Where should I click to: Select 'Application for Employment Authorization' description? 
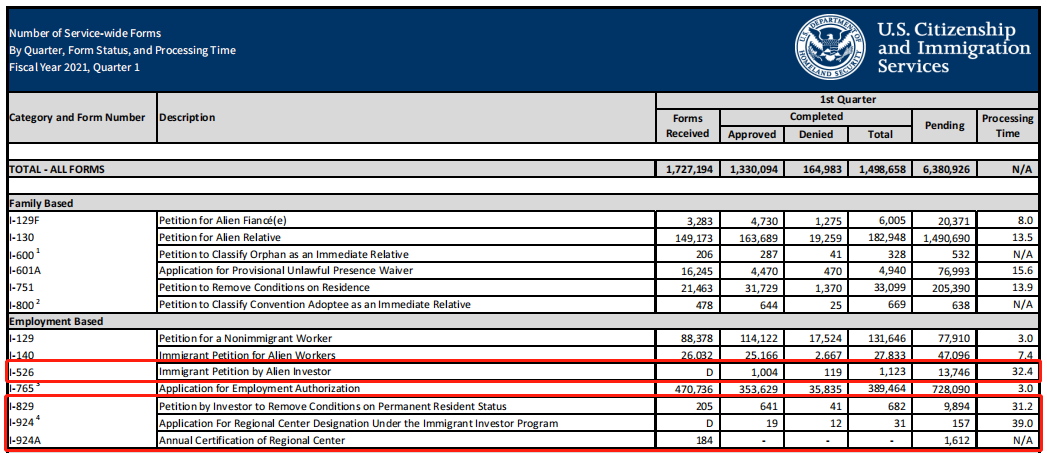(x=260, y=388)
